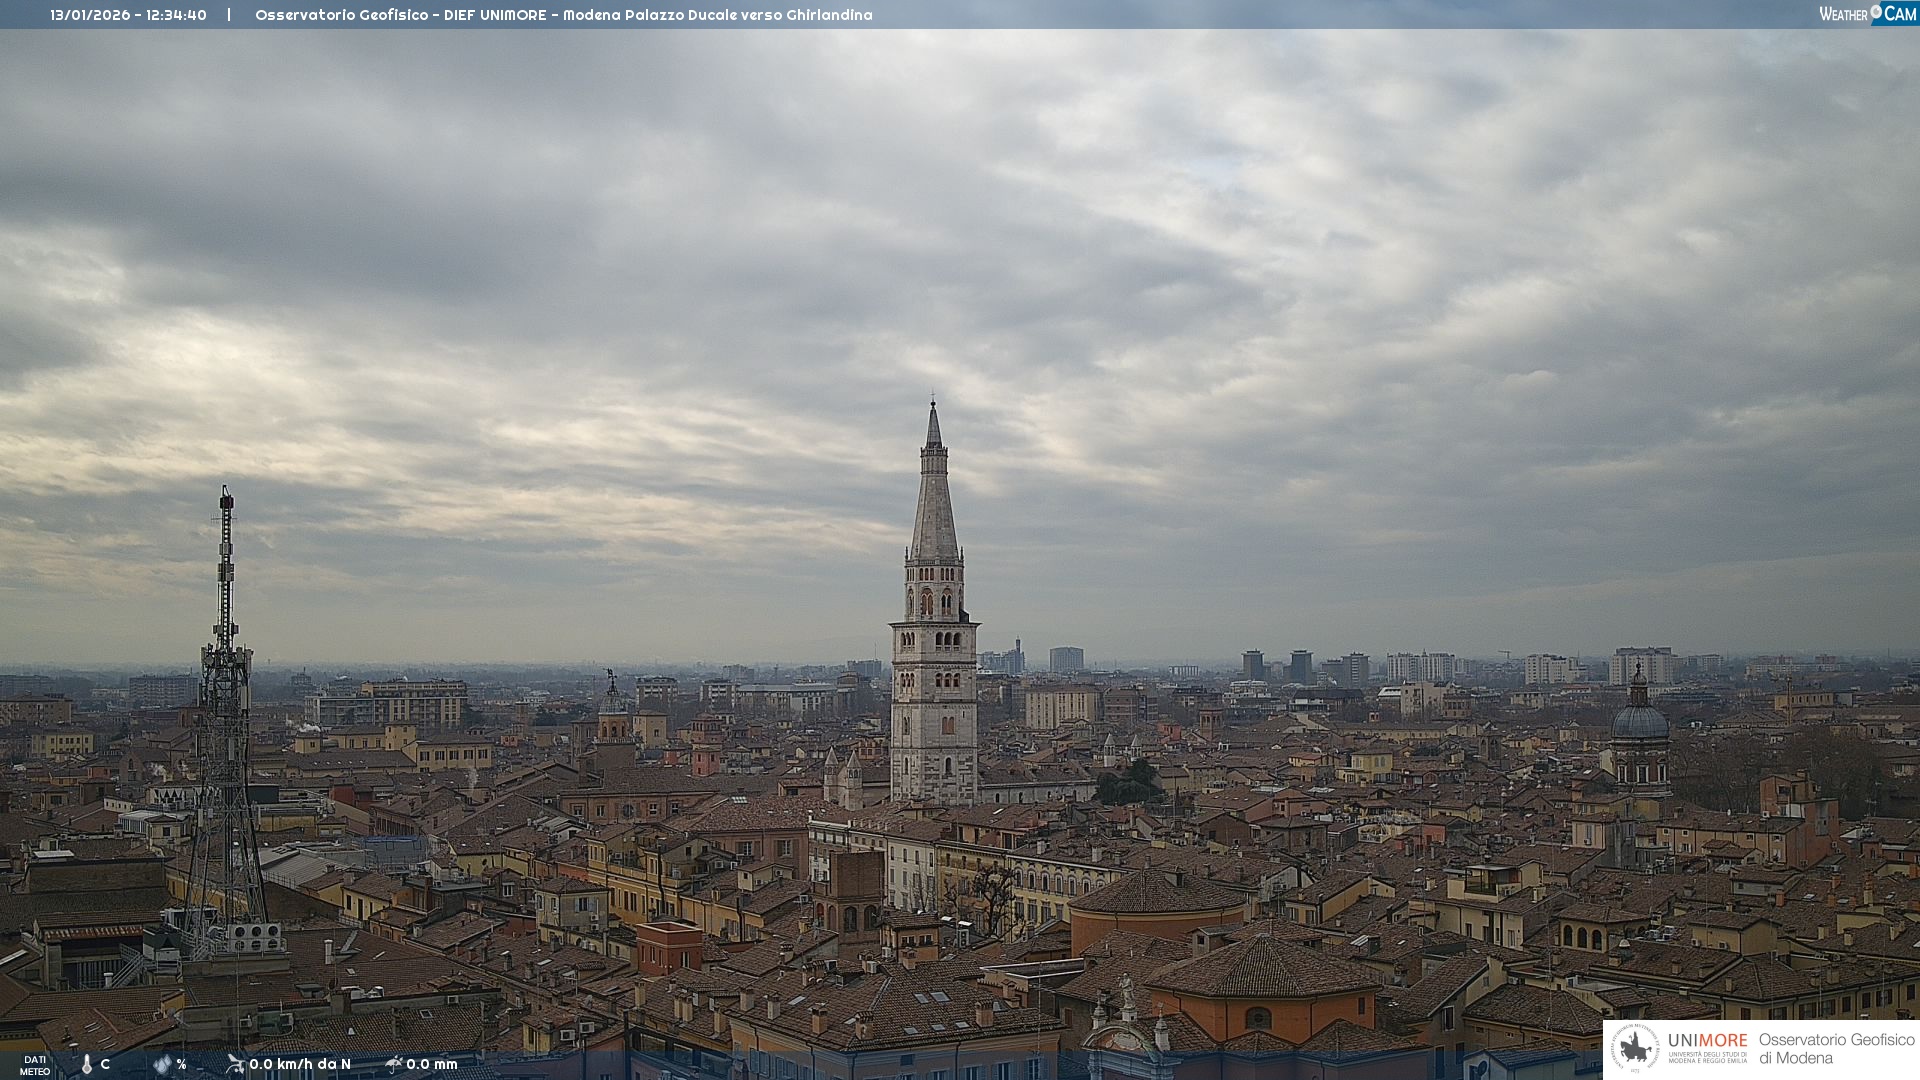1920x1080 pixels.
Task: Click Osservatorio Geofisico di Modena label
Action: point(1836,1049)
